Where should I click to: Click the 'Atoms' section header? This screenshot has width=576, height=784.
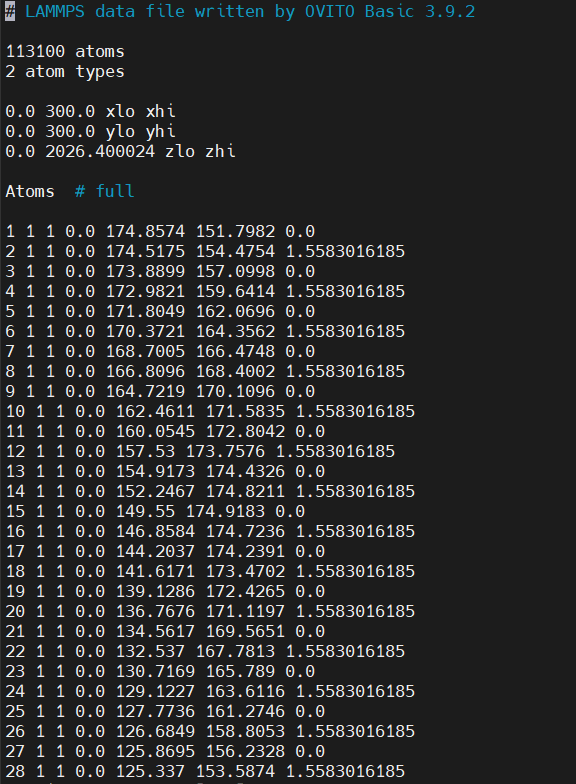(30, 191)
